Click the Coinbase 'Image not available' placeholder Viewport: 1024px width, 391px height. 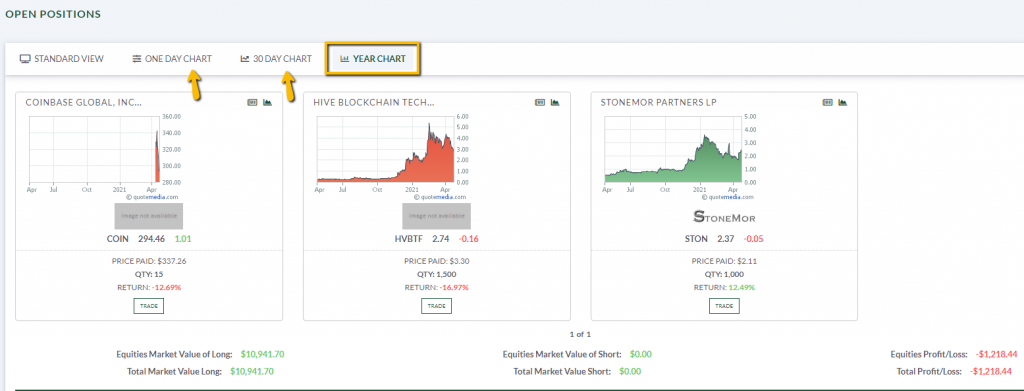(149, 216)
